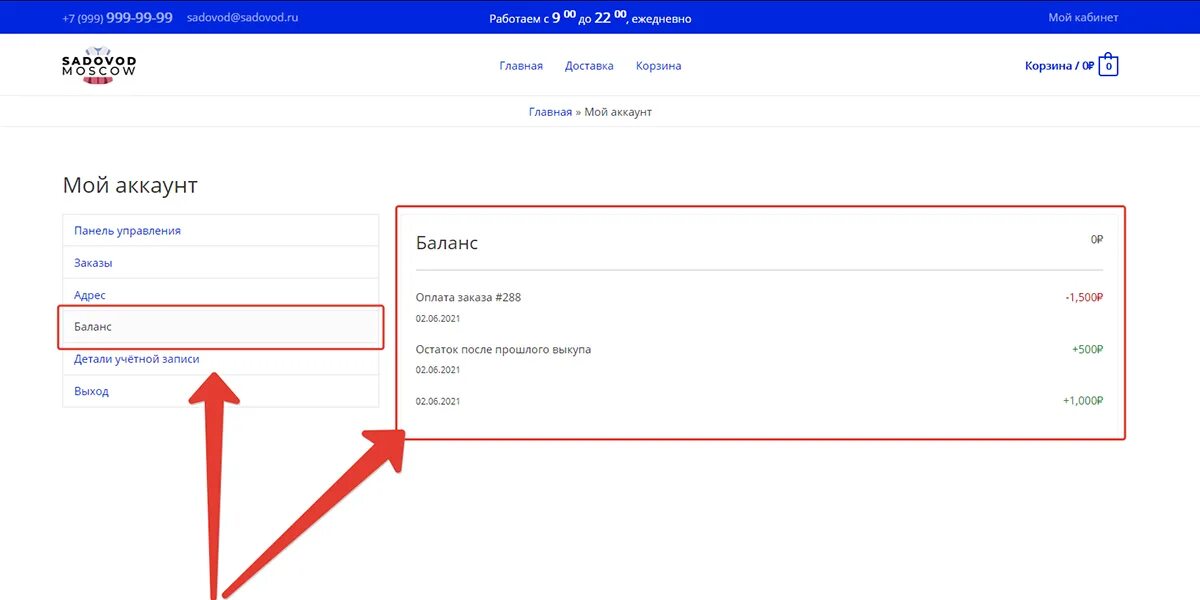Open Панель управления in the account sidebar
The height and width of the screenshot is (600, 1200).
coord(221,230)
